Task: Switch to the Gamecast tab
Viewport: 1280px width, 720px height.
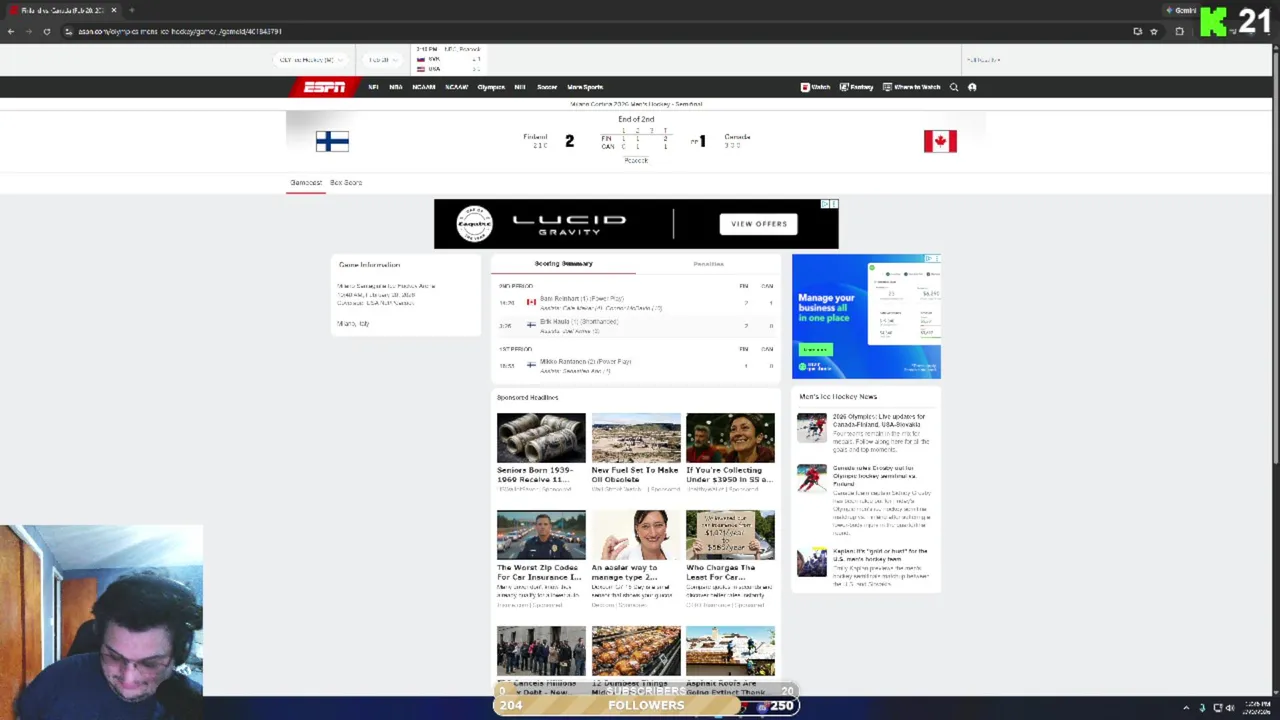Action: pyautogui.click(x=306, y=183)
